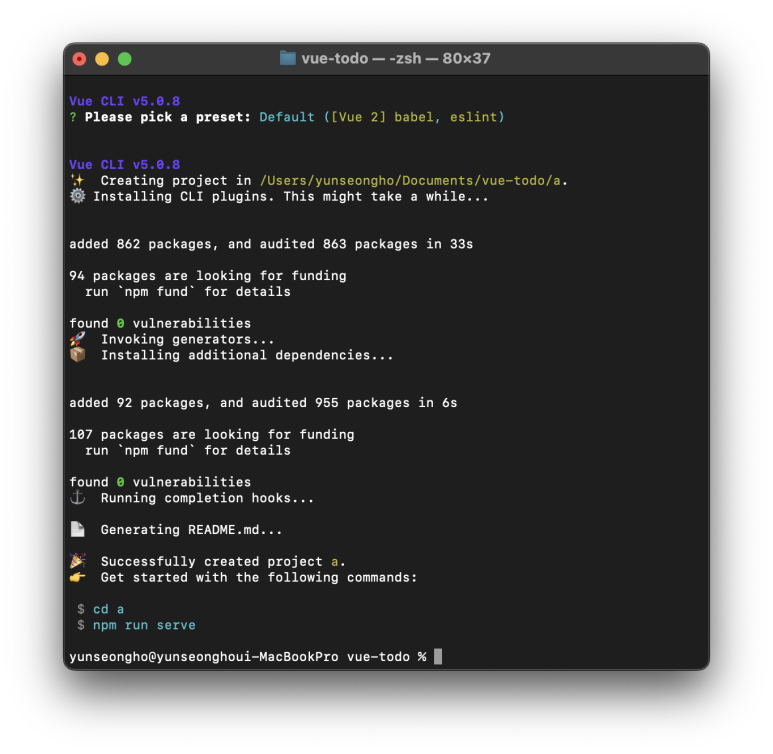This screenshot has height=754, width=773.
Task: Click the red close window button
Action: click(79, 59)
